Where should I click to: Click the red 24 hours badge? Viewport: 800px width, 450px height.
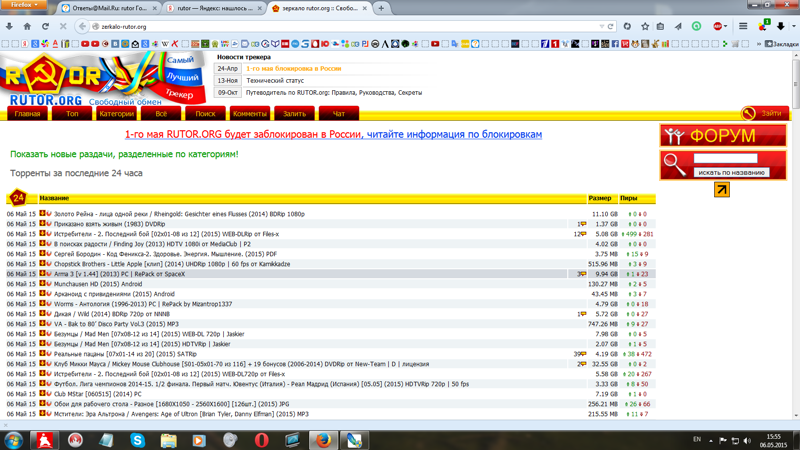18,197
